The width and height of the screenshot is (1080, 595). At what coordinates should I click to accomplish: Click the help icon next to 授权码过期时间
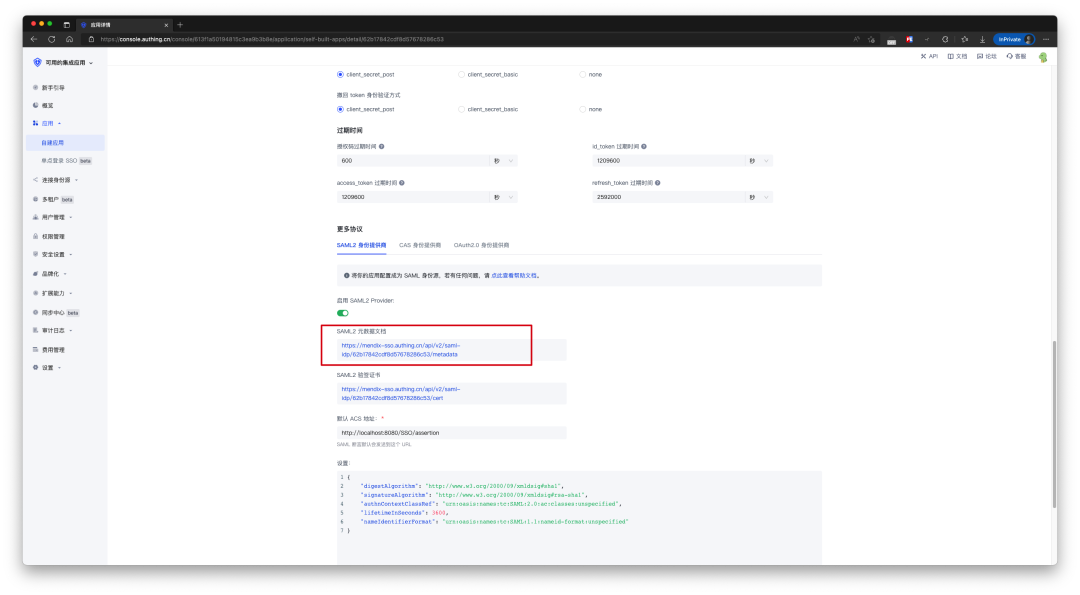(382, 147)
